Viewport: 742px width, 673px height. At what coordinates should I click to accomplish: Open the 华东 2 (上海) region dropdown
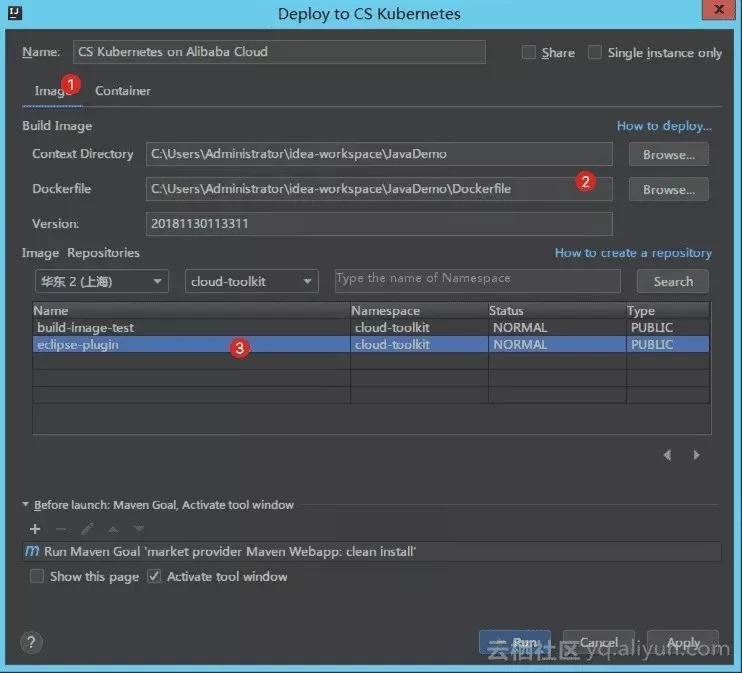coord(102,281)
